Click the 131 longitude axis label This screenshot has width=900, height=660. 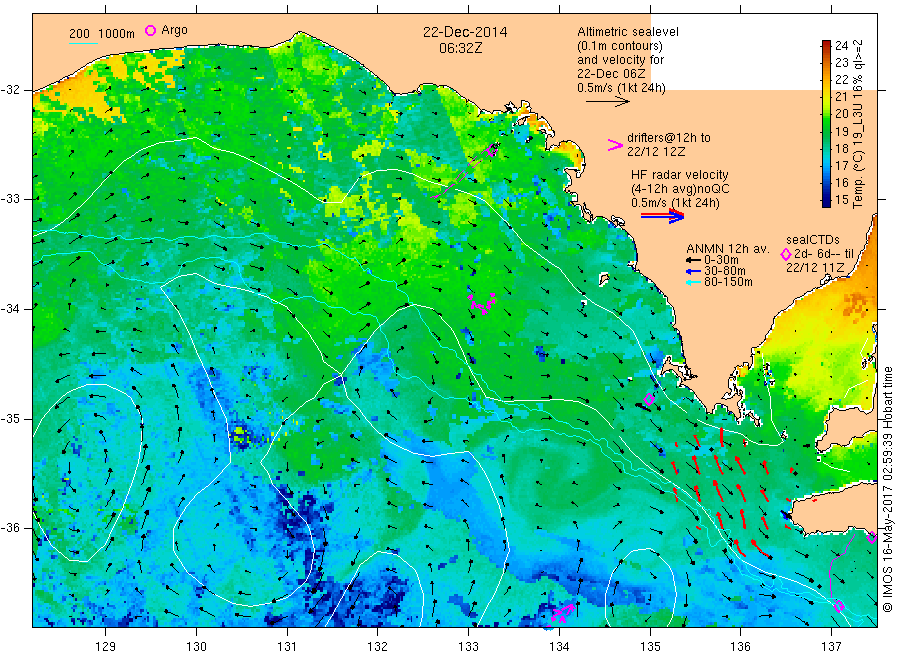287,647
